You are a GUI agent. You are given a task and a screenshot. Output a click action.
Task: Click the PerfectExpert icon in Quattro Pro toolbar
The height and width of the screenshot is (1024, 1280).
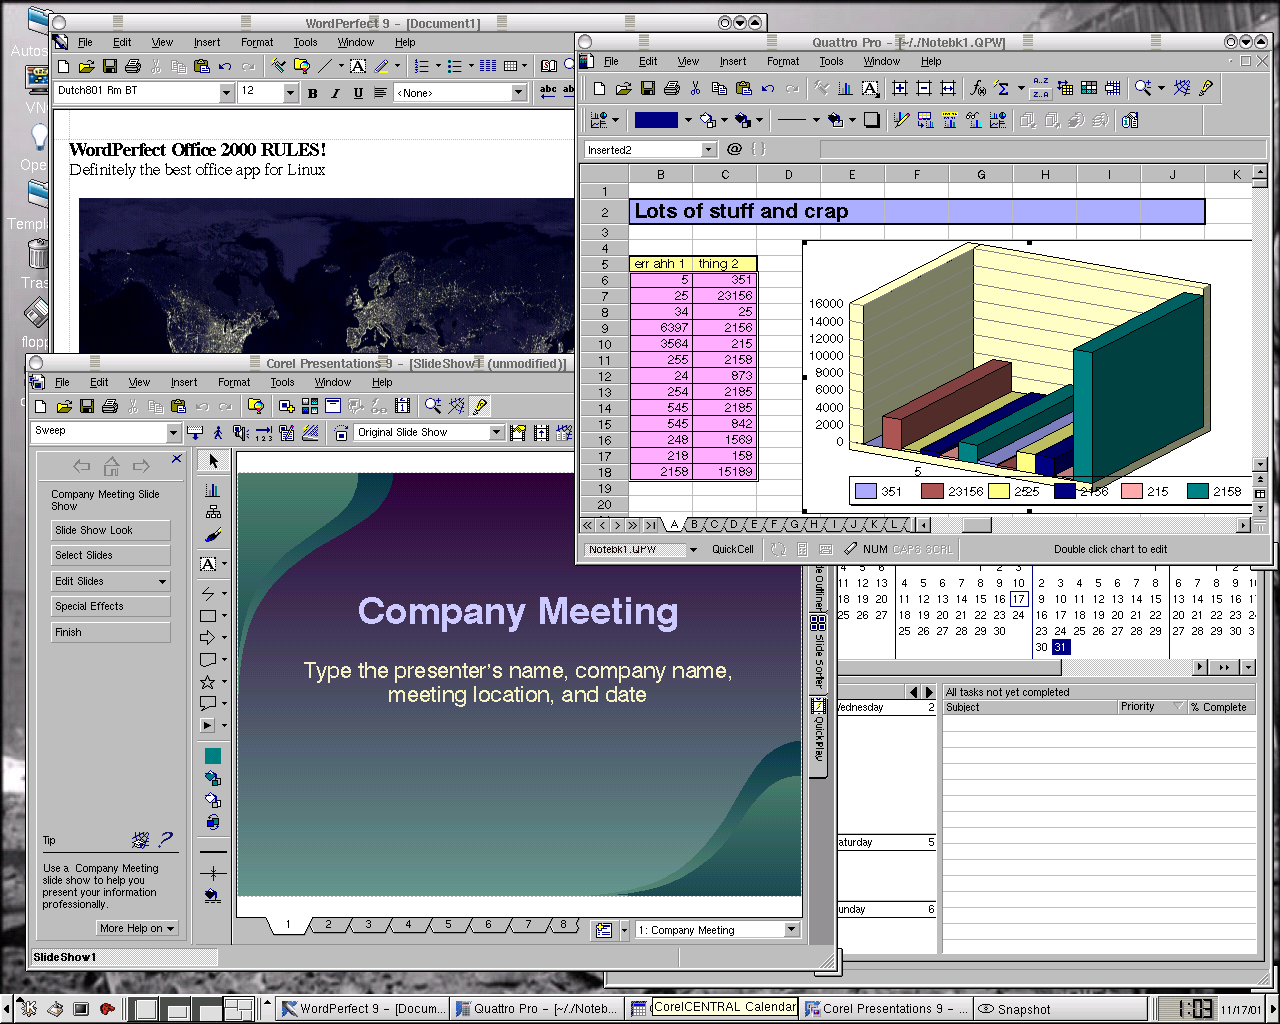1207,88
